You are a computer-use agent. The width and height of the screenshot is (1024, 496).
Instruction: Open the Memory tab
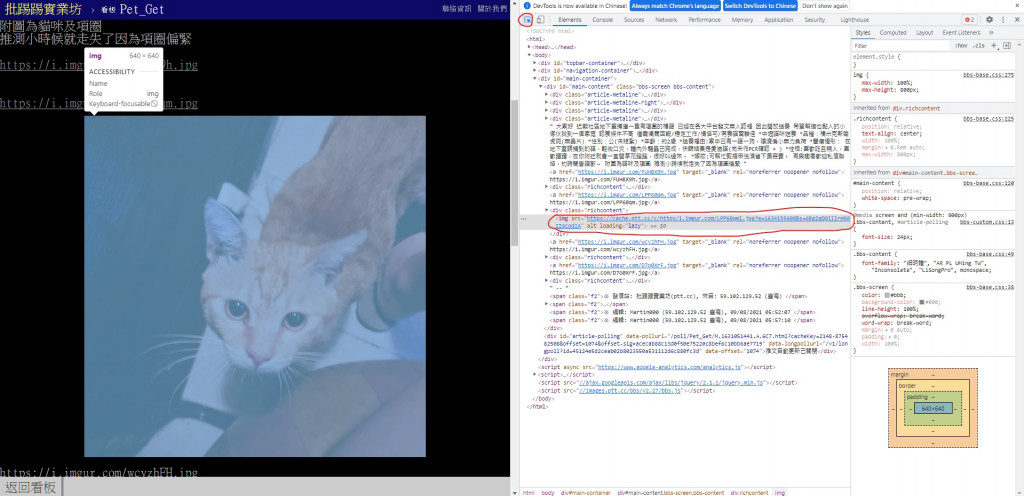(x=742, y=20)
